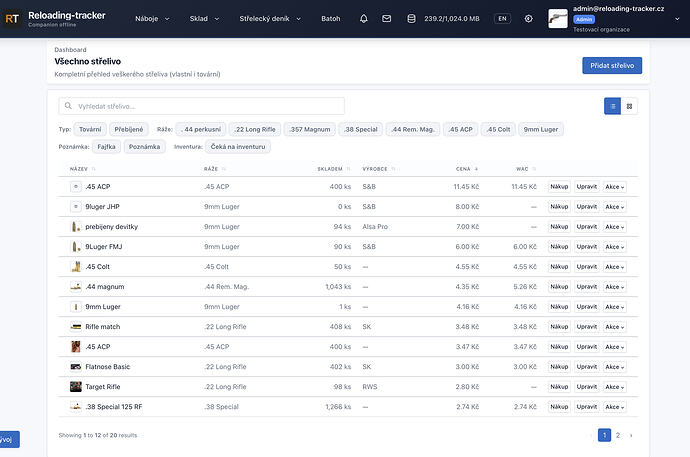Toggle the .38 Special caliber filter
Viewport: 690px width, 457px height.
point(360,129)
